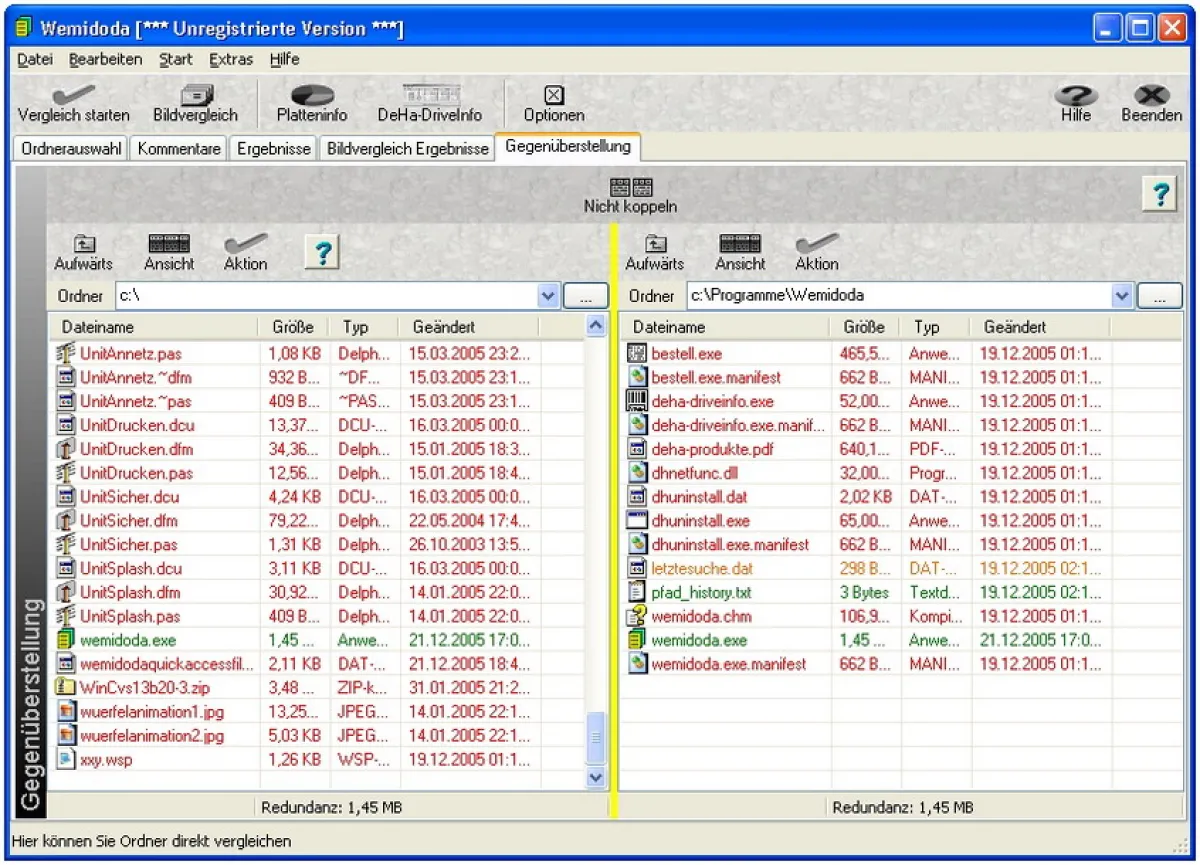Switch to the Ergebnisse tab
This screenshot has width=1200, height=865.
(274, 148)
